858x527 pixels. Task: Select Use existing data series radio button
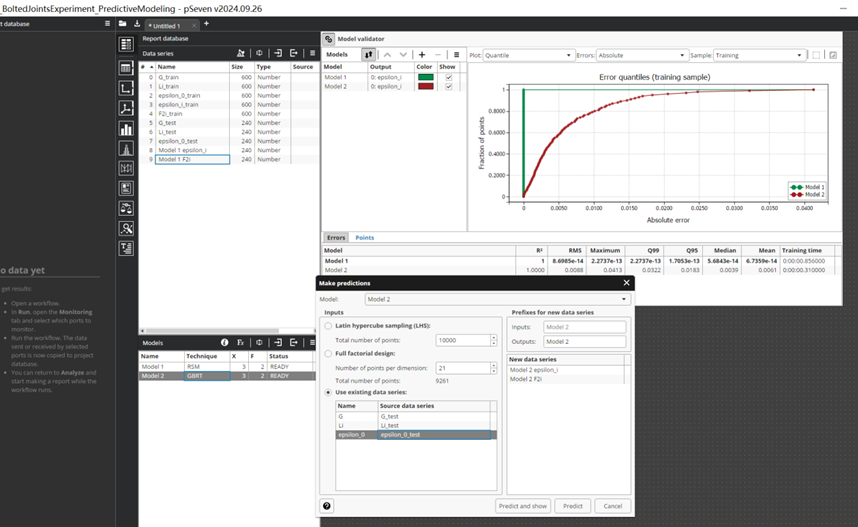[x=328, y=392]
